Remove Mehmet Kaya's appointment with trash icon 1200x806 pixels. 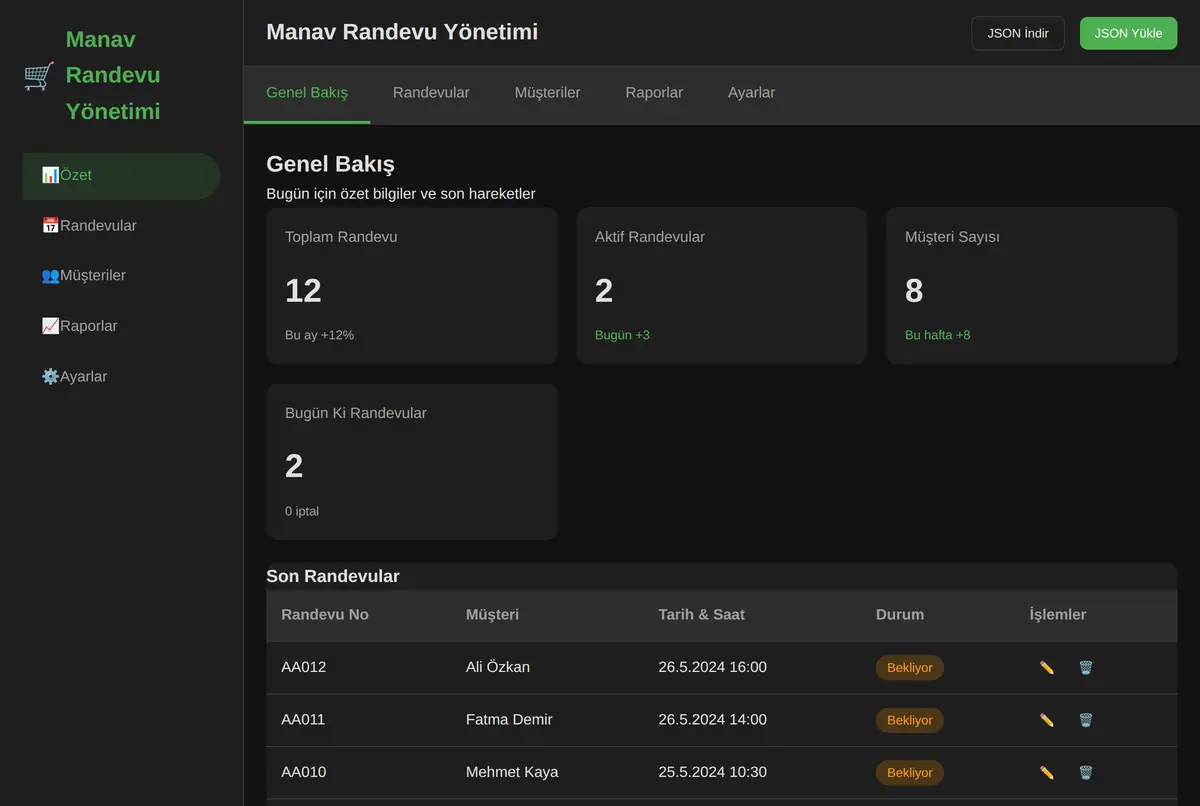(x=1086, y=772)
